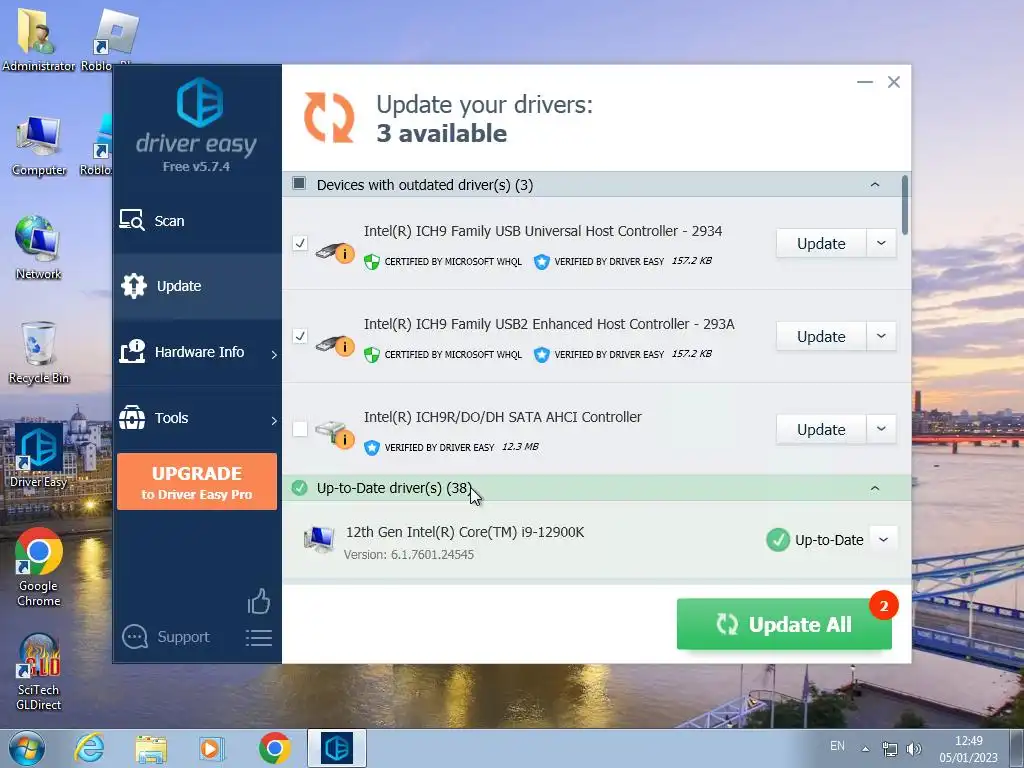Check the SATA AHCI Controller checkbox

pos(300,429)
